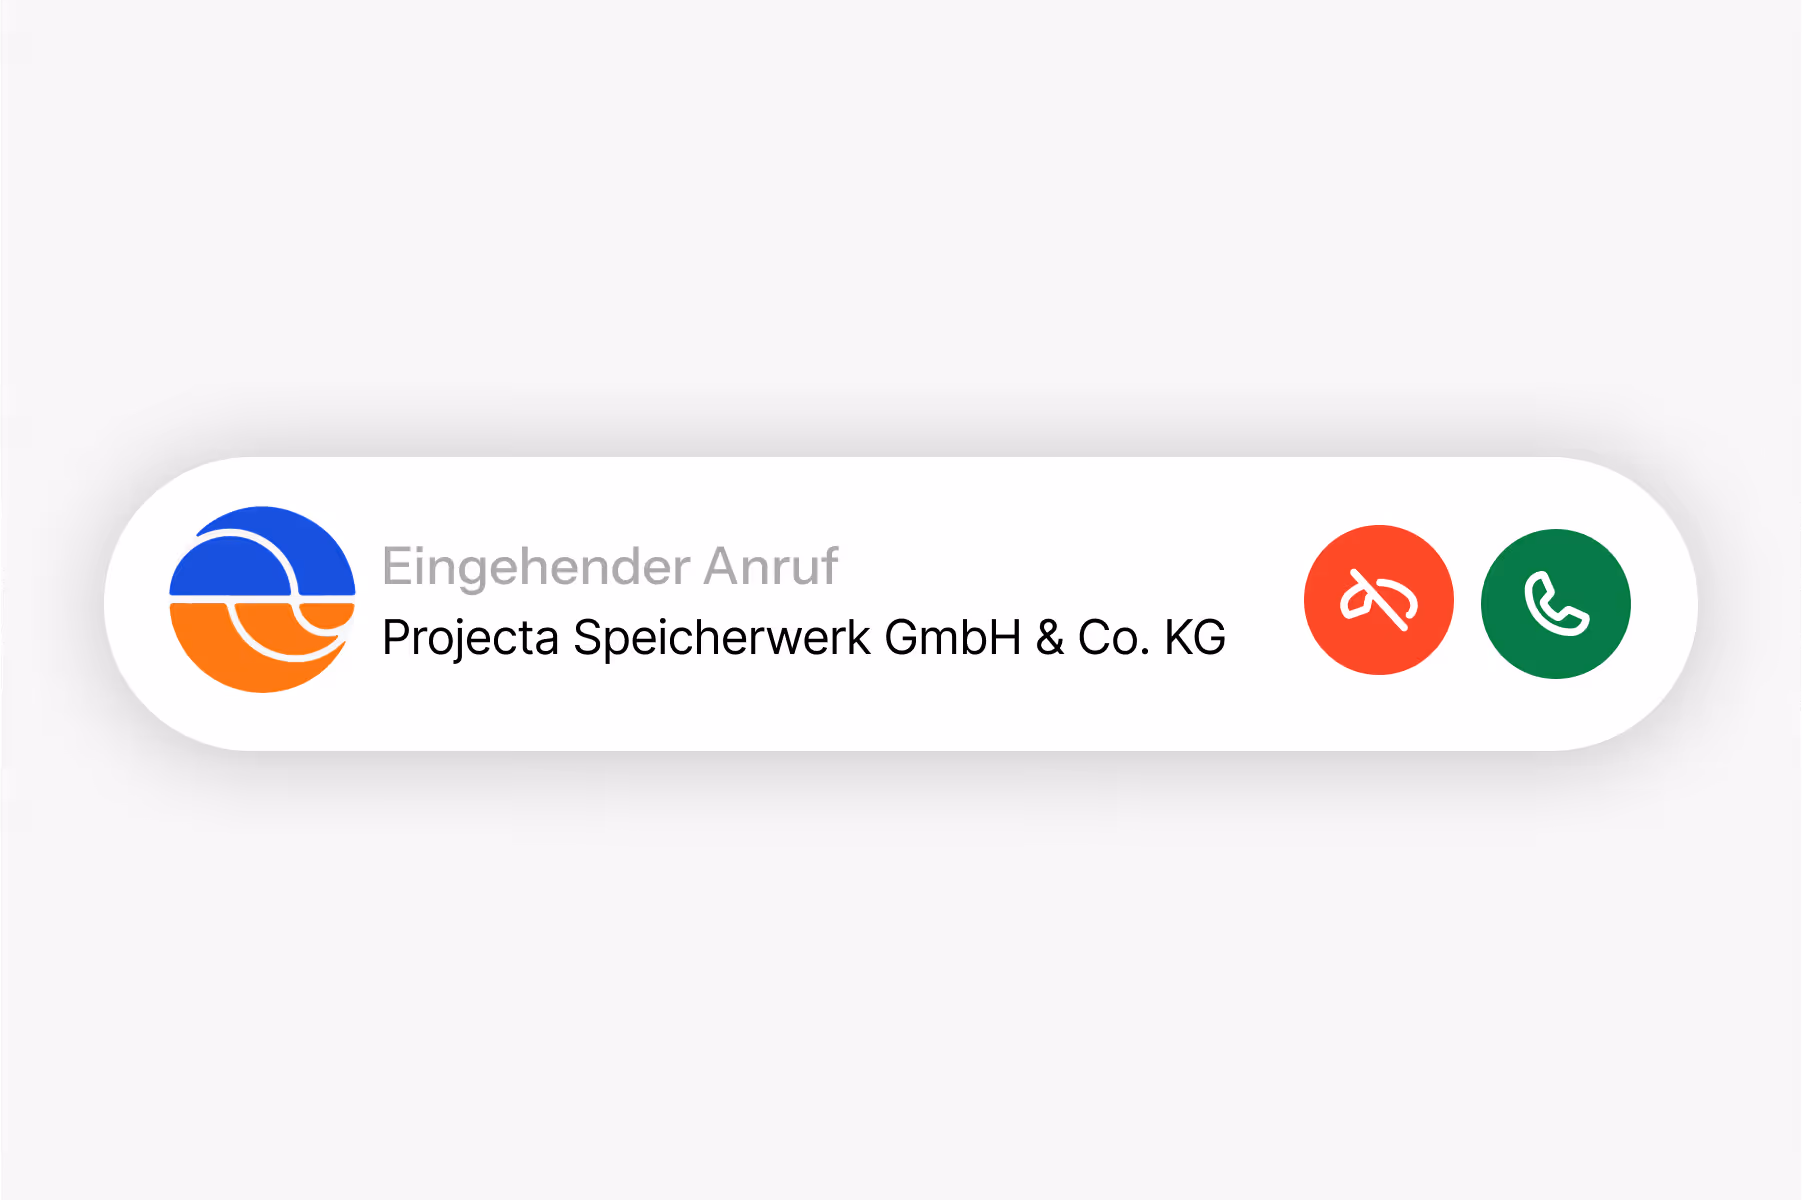The image size is (1802, 1200).
Task: Answer the call from Projecta Speicherwerk
Action: (x=1556, y=603)
